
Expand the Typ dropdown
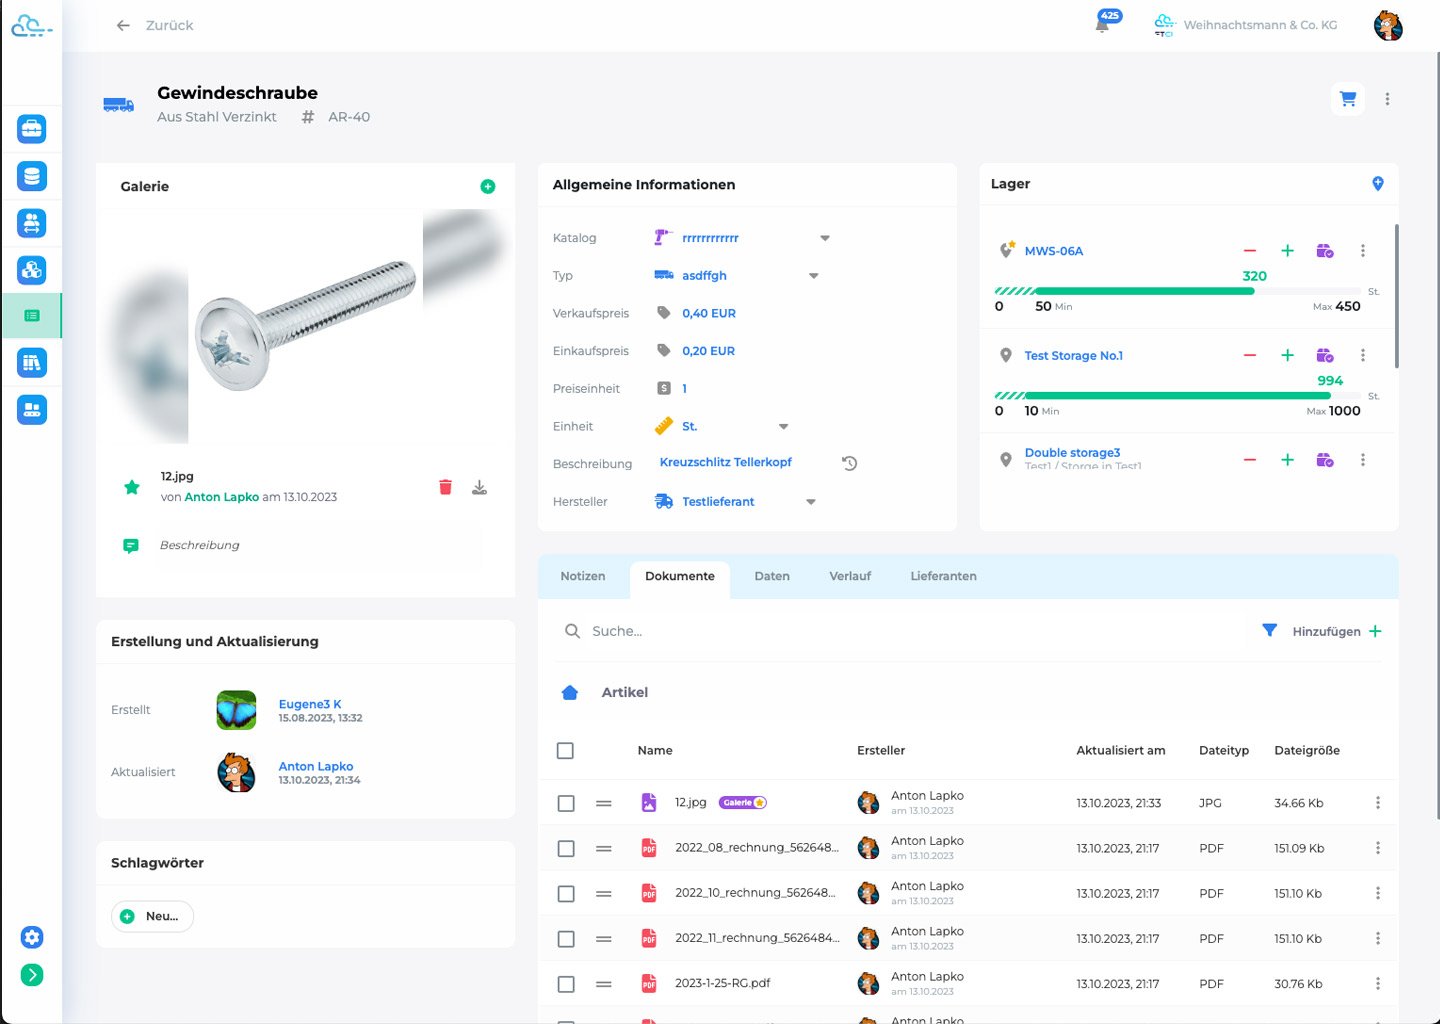coord(814,276)
